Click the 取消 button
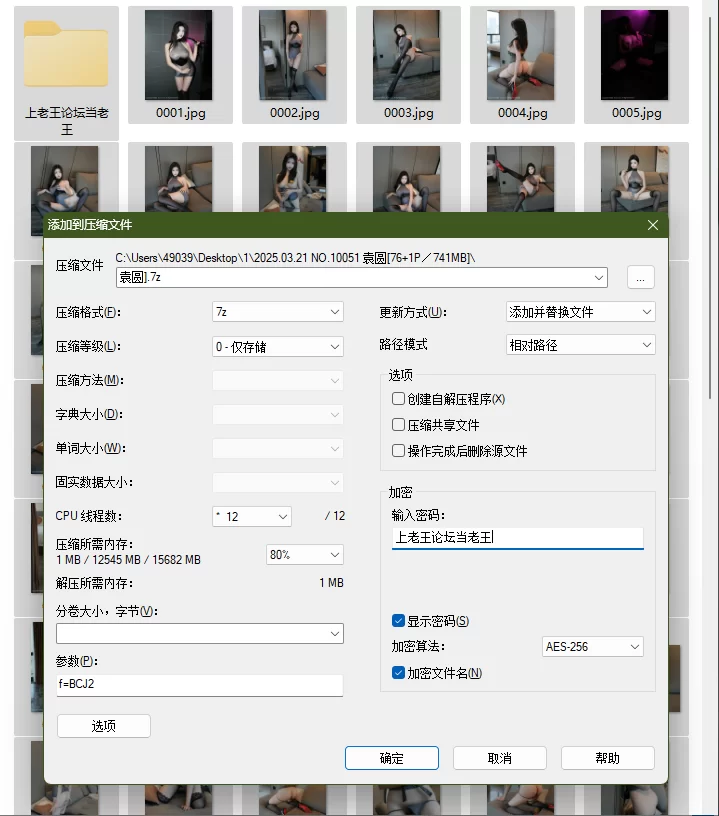Image resolution: width=719 pixels, height=816 pixels. tap(500, 758)
